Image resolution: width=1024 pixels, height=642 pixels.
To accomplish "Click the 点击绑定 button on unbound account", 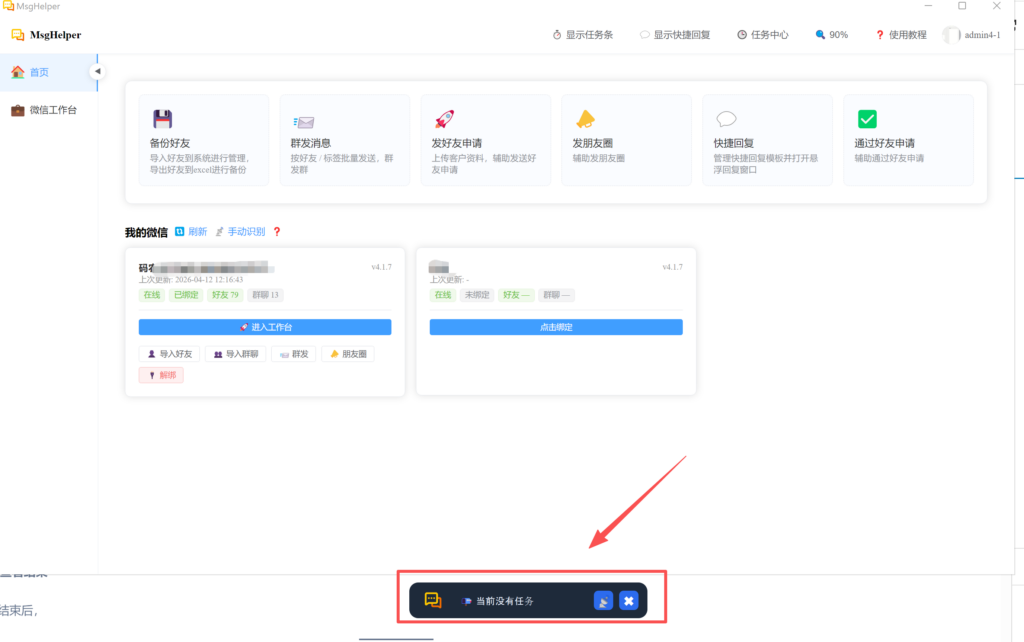I will [556, 327].
